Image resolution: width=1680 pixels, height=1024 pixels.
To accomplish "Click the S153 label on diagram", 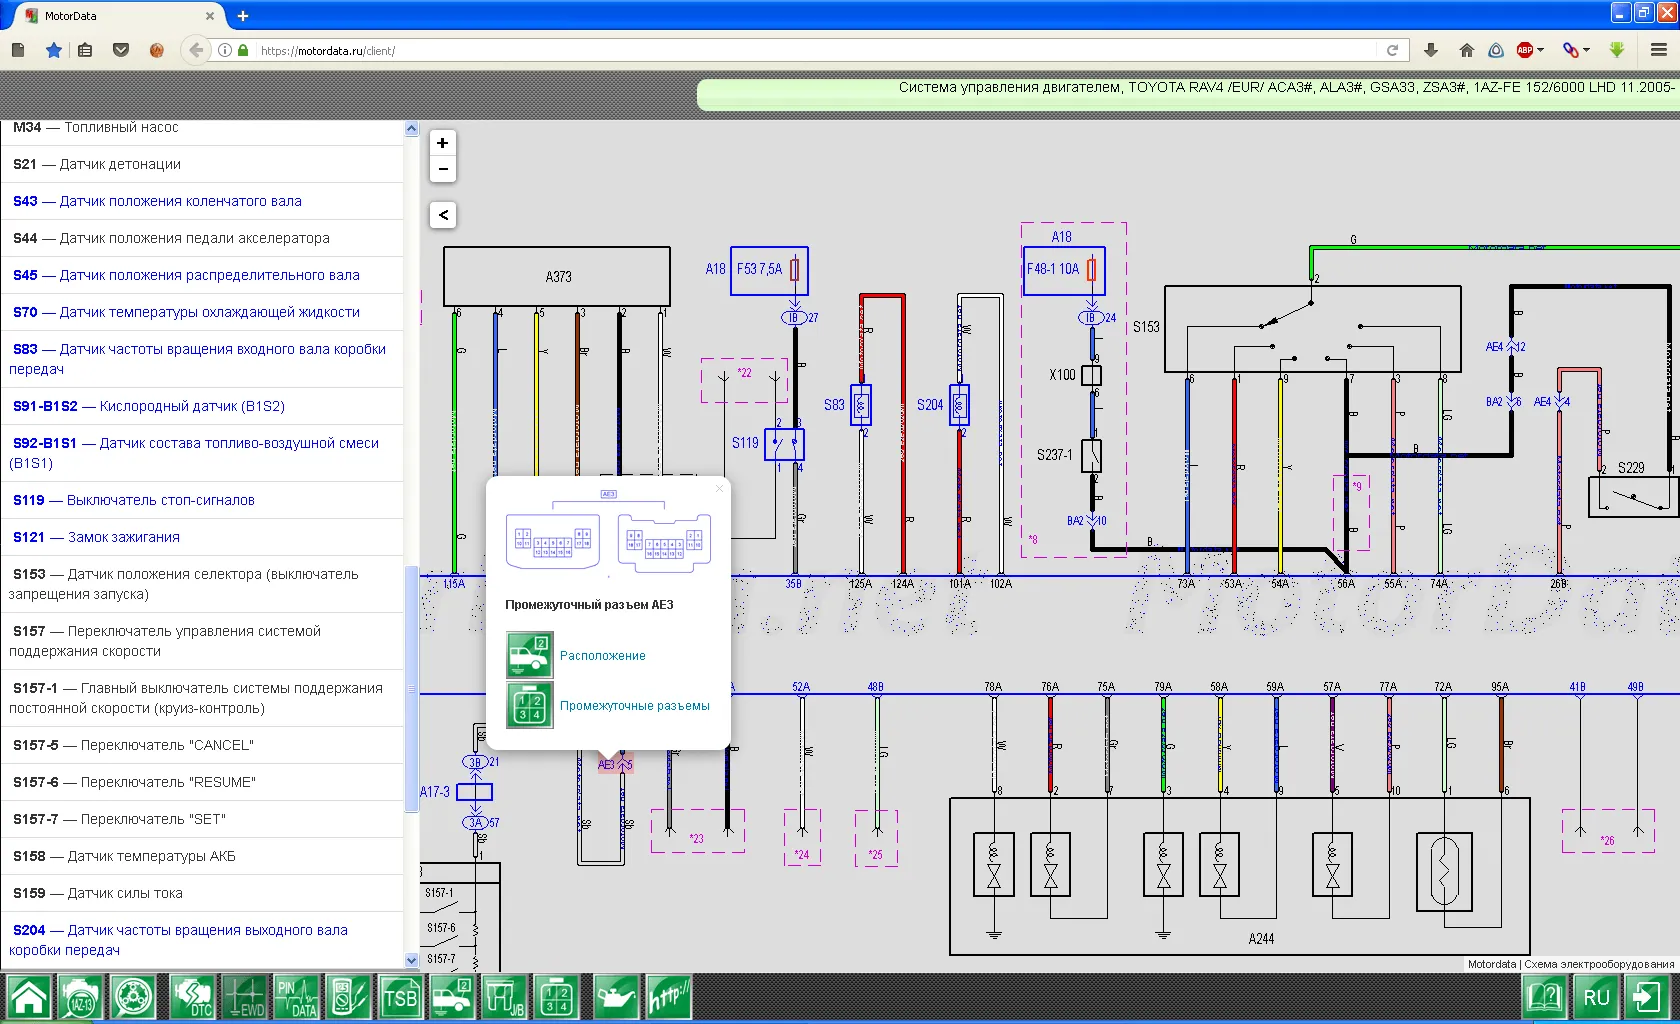I will (1146, 327).
